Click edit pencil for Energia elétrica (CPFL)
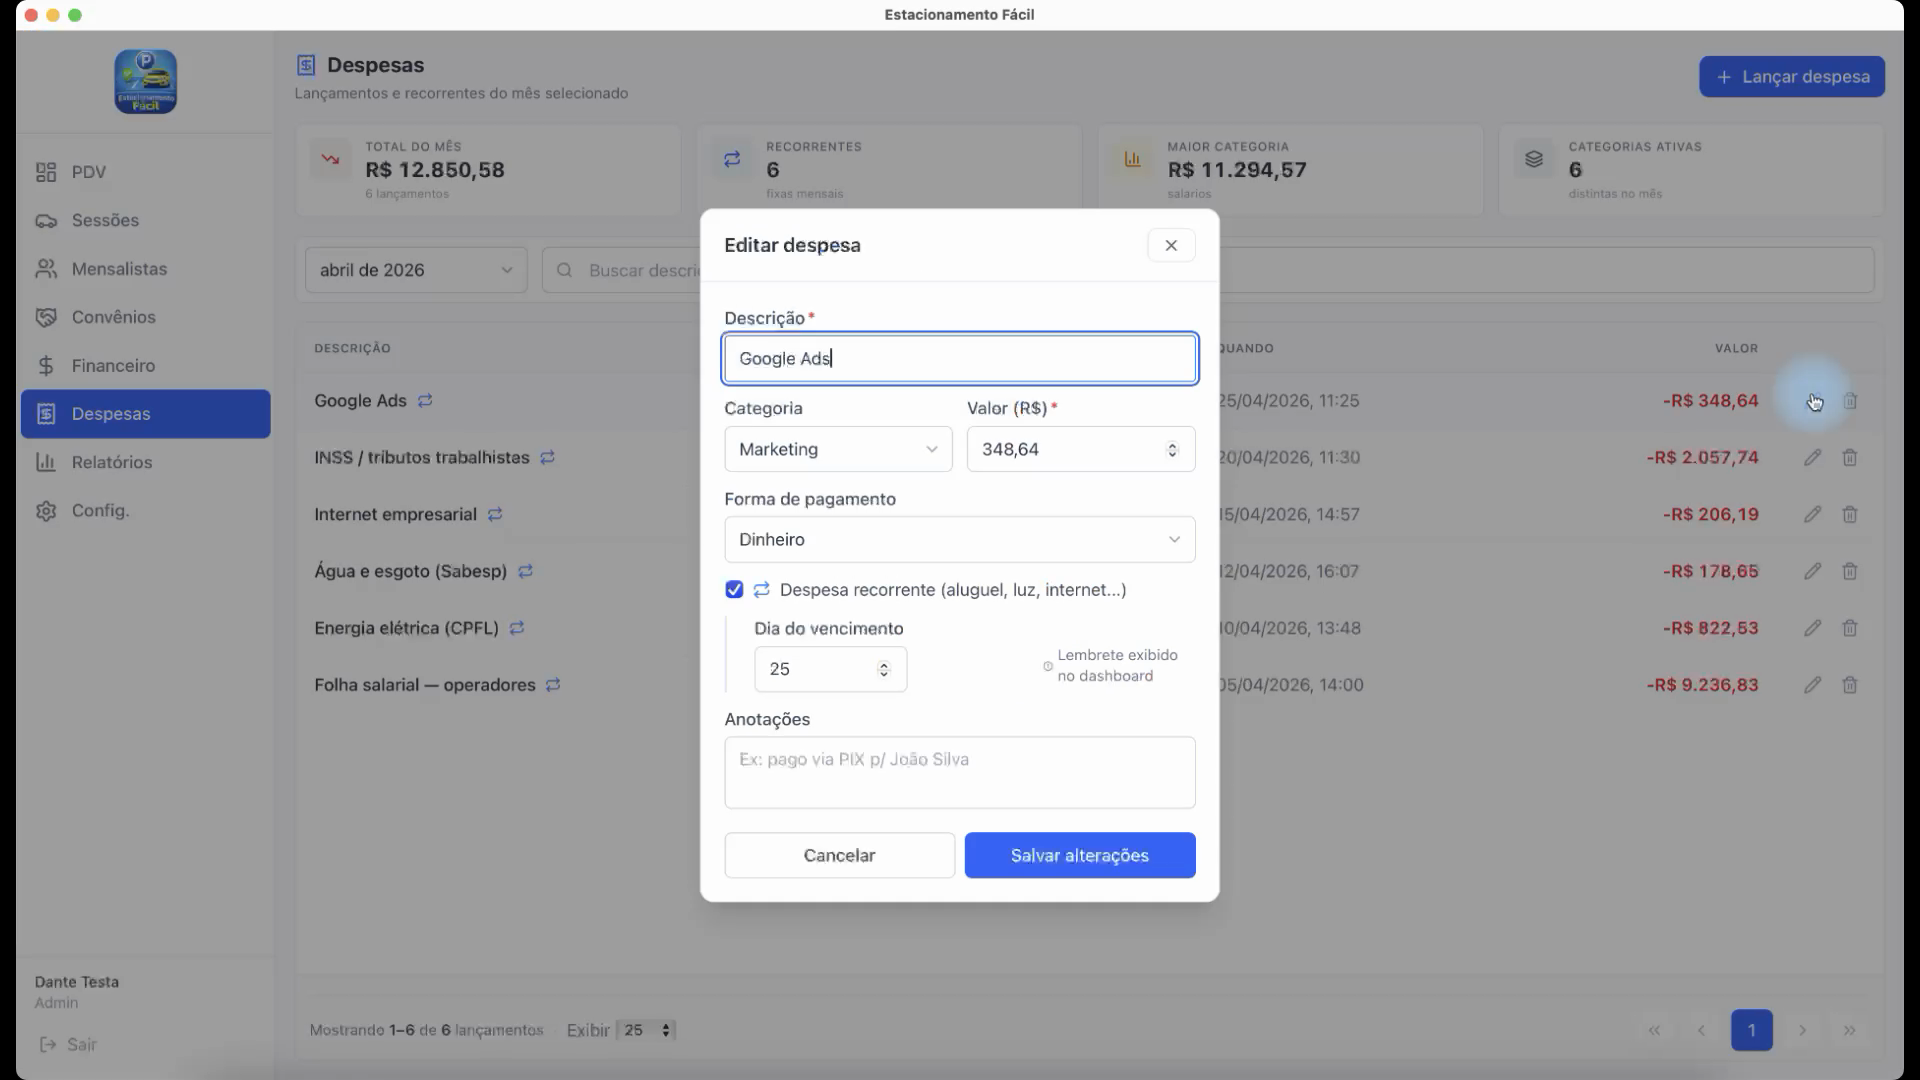Screen dimensions: 1920x1080 pos(1812,628)
